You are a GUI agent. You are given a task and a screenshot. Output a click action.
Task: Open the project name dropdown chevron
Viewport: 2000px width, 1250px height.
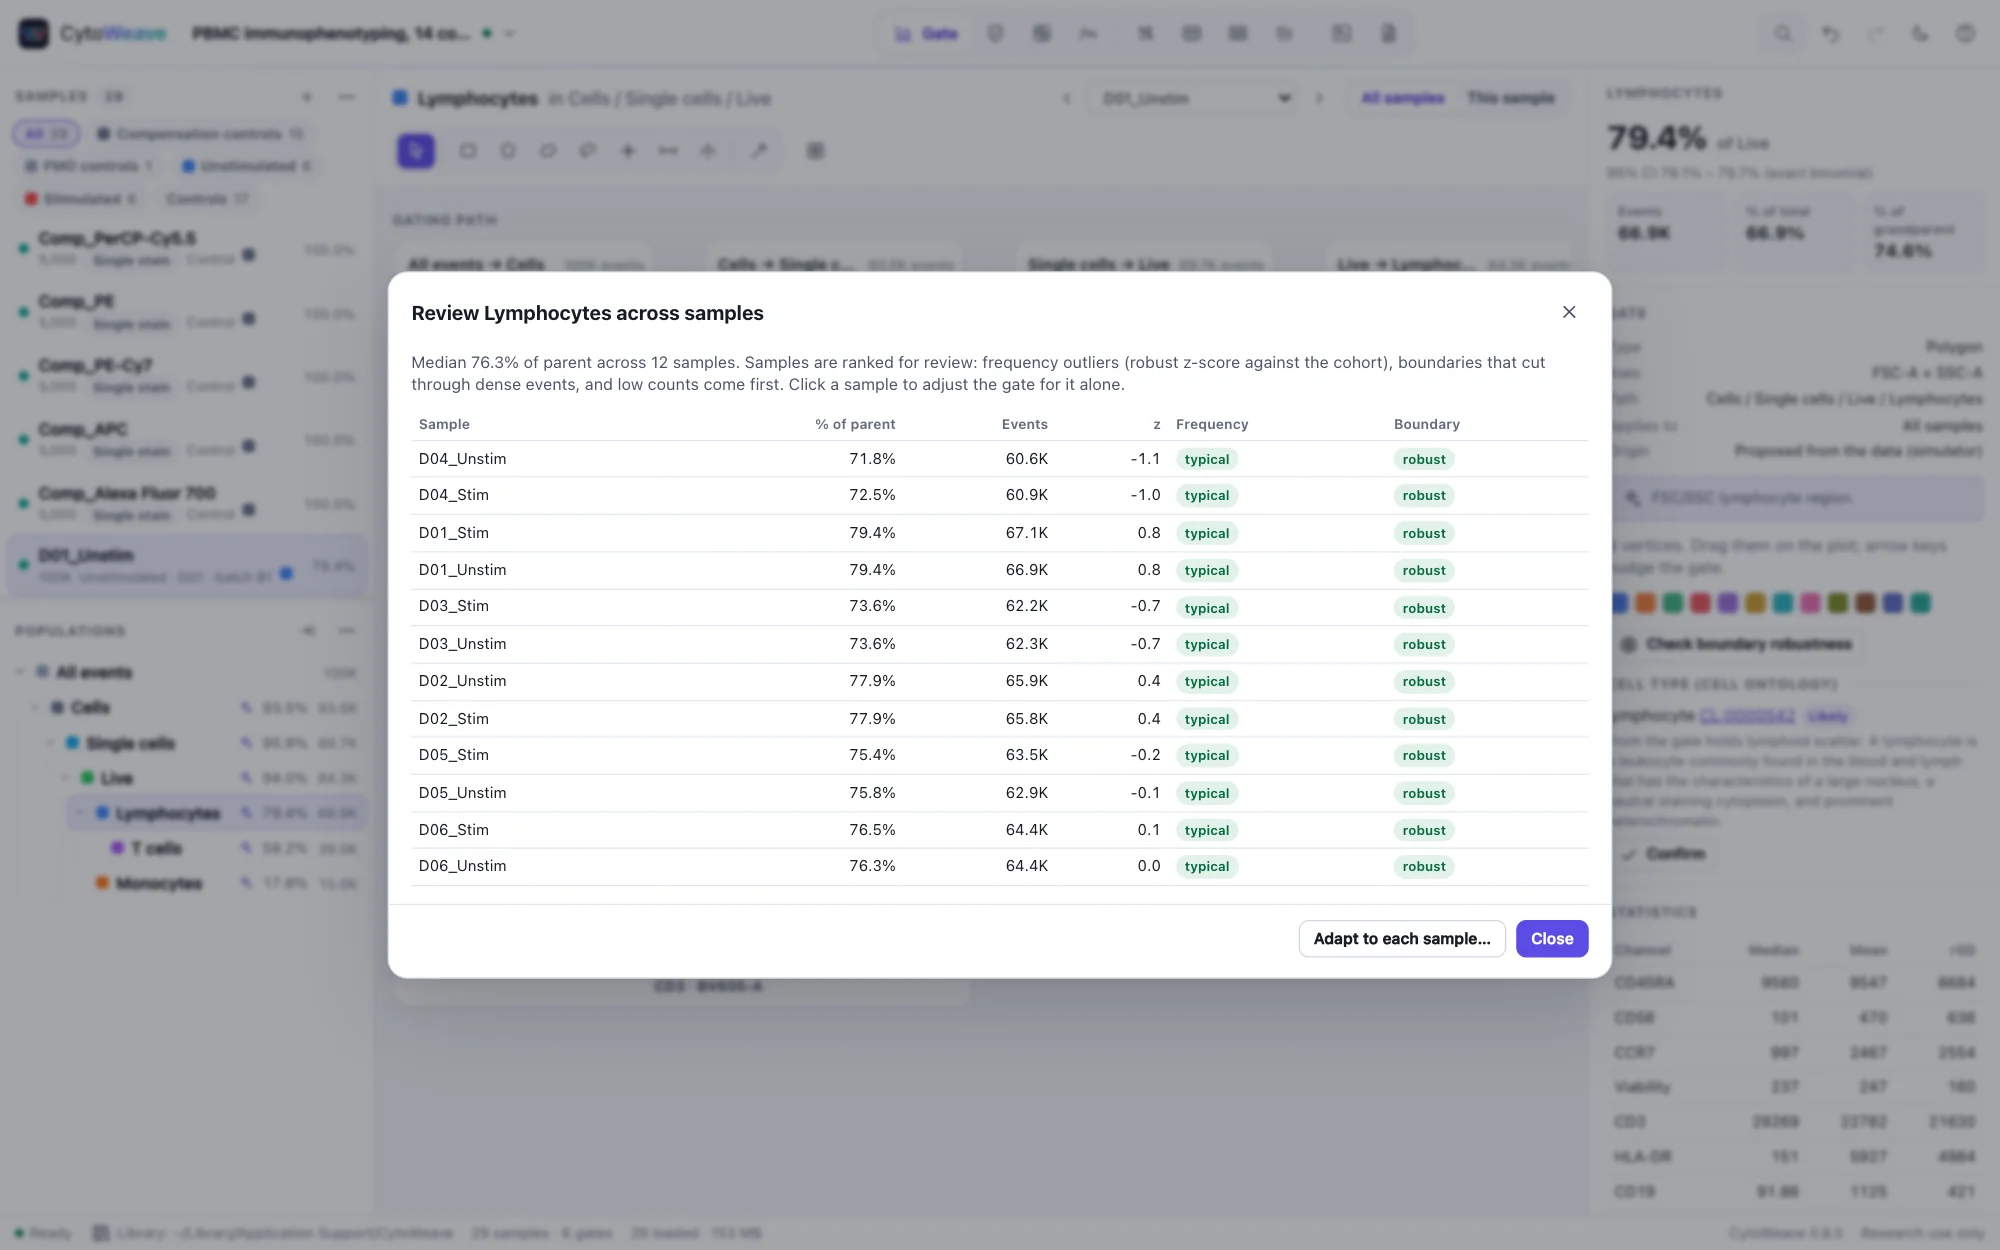(510, 34)
